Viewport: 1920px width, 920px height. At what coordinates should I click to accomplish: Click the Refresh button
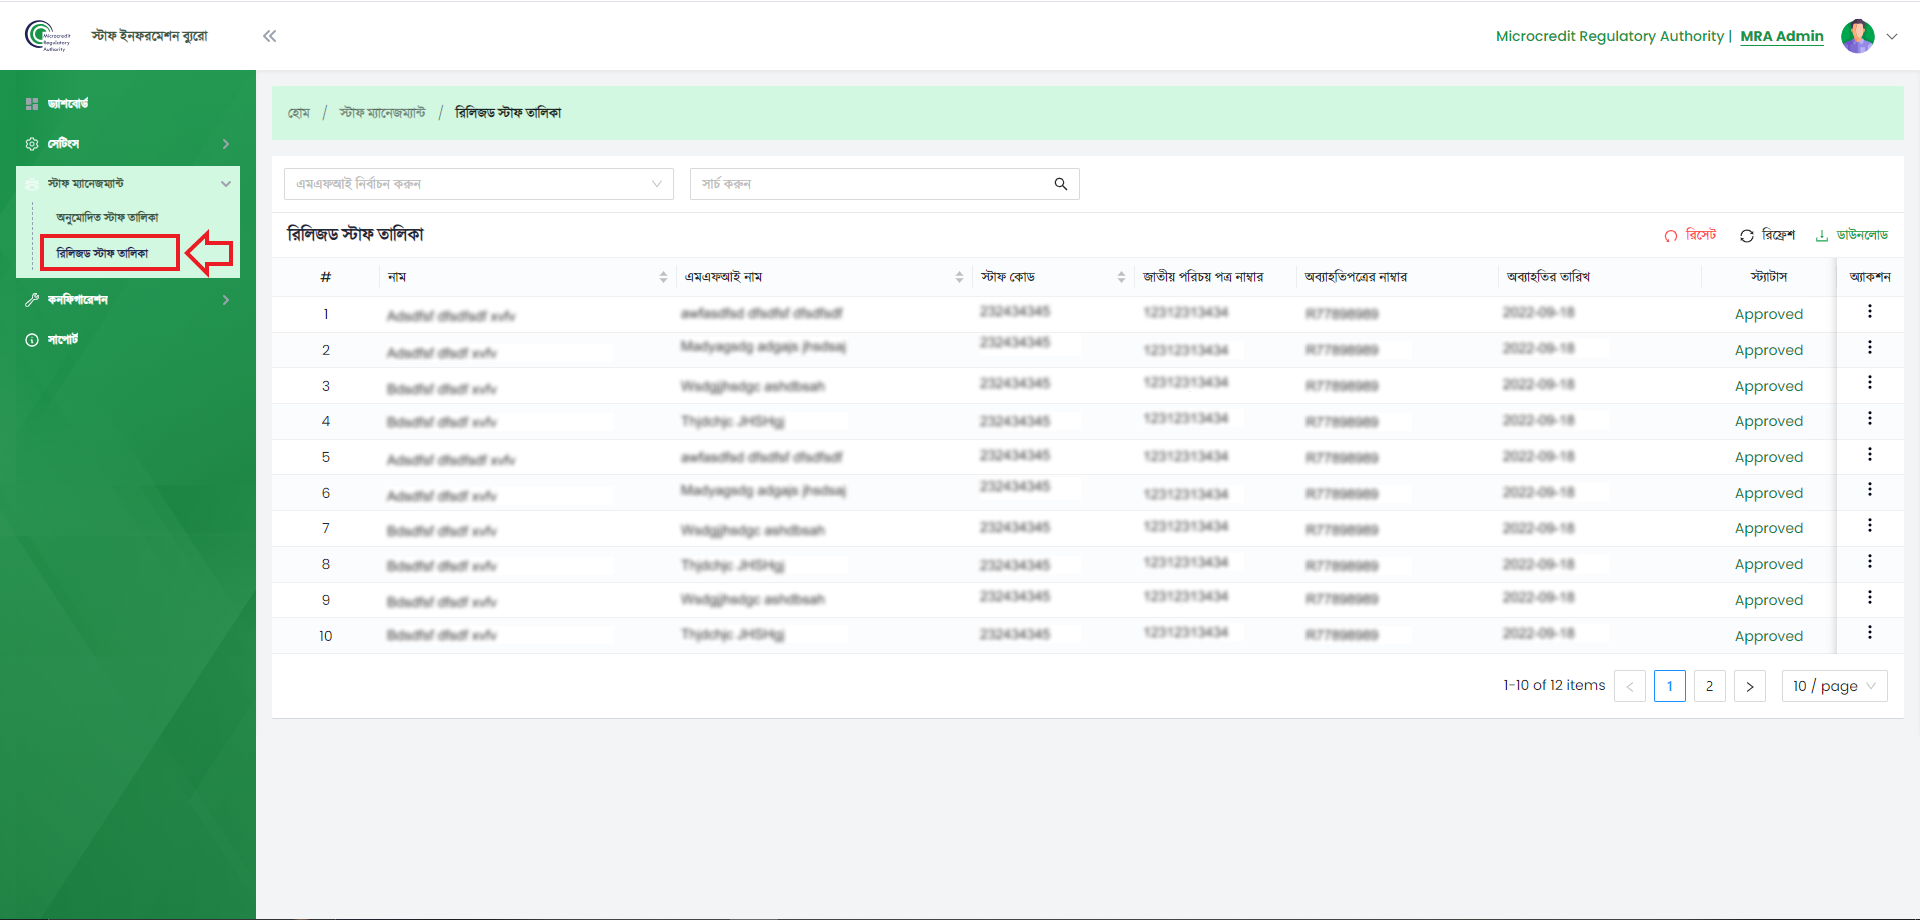(1767, 235)
